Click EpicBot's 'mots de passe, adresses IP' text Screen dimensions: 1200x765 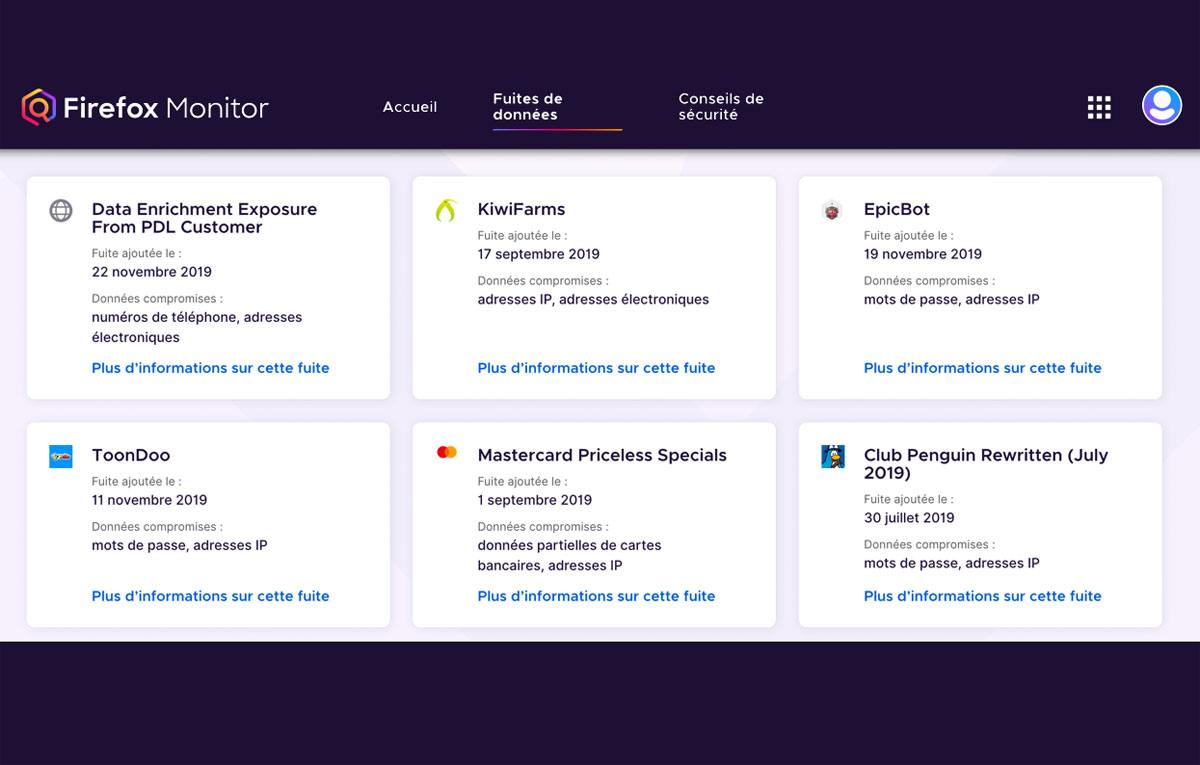(951, 299)
